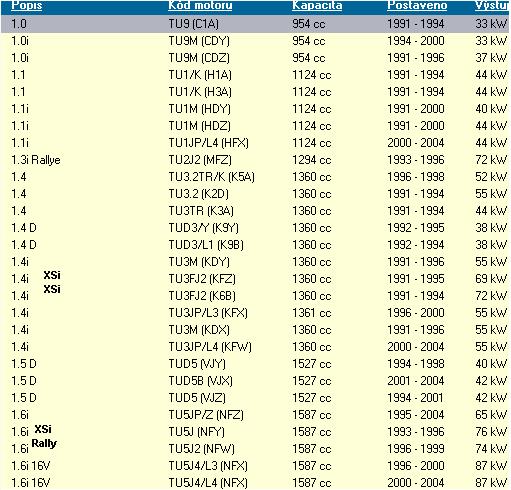Sort by the Postaveno column header
This screenshot has width=511, height=490.
[x=417, y=5]
